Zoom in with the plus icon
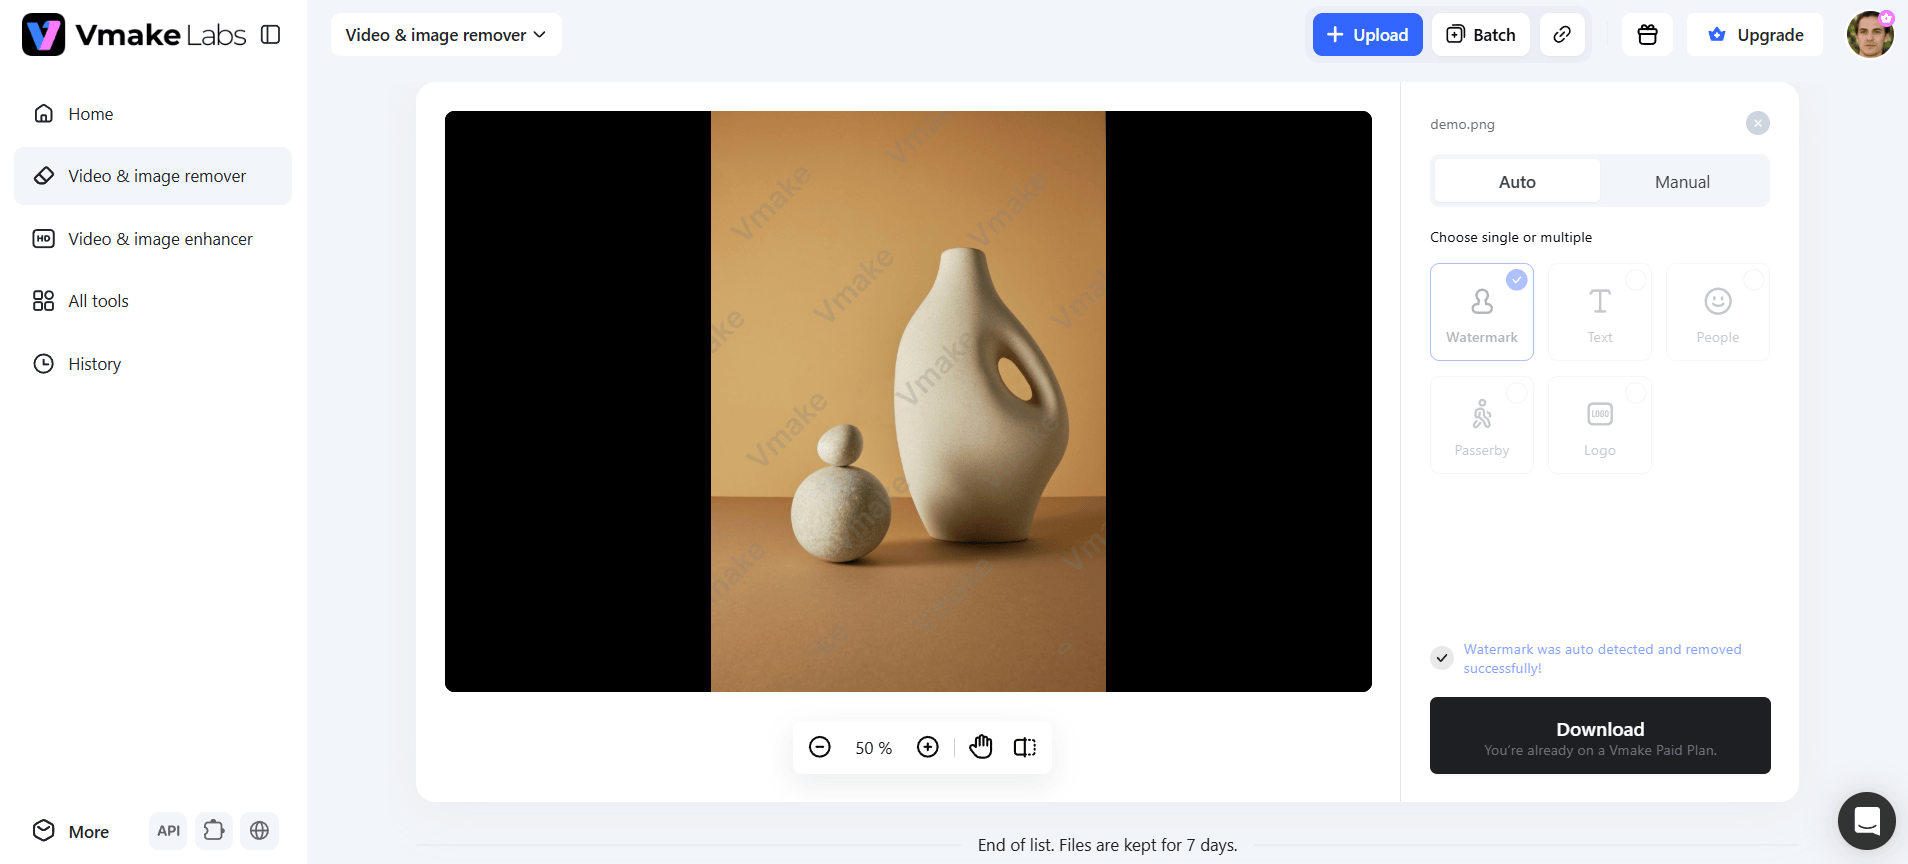The image size is (1908, 864). click(x=928, y=747)
